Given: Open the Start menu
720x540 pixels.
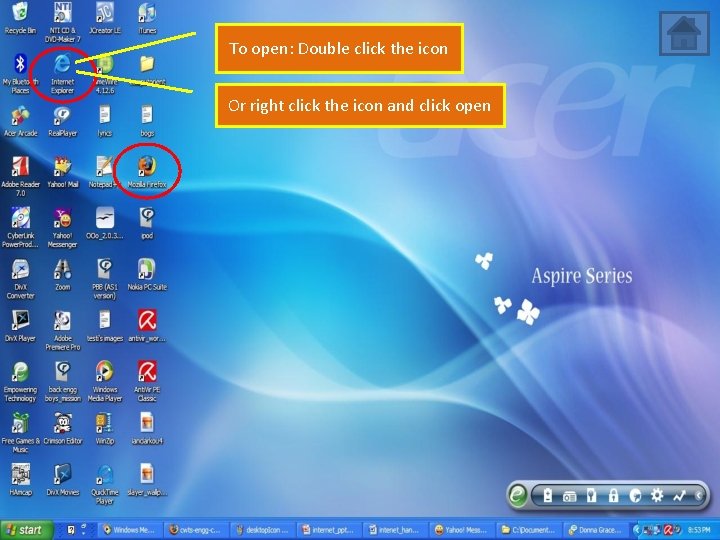Looking at the screenshot, I should point(27,530).
